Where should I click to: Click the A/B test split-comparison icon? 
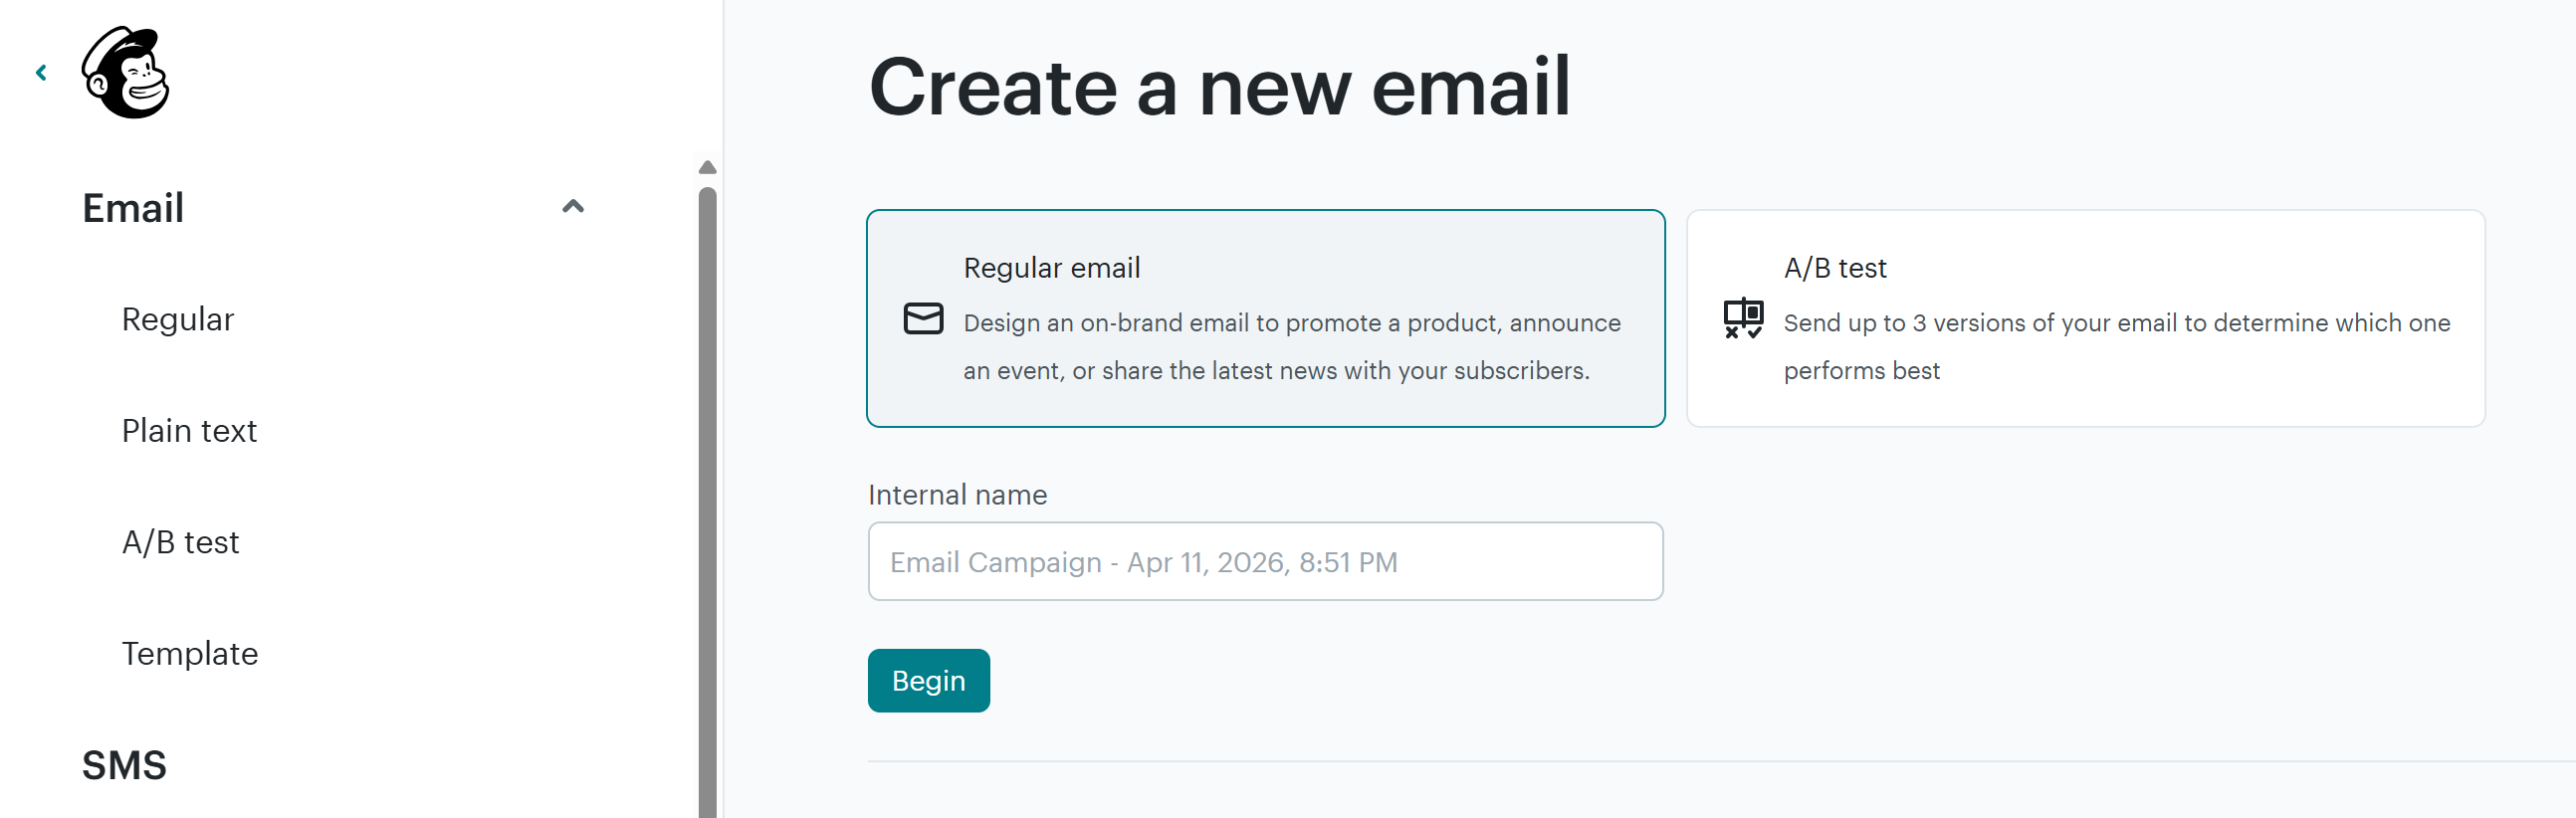(1742, 319)
